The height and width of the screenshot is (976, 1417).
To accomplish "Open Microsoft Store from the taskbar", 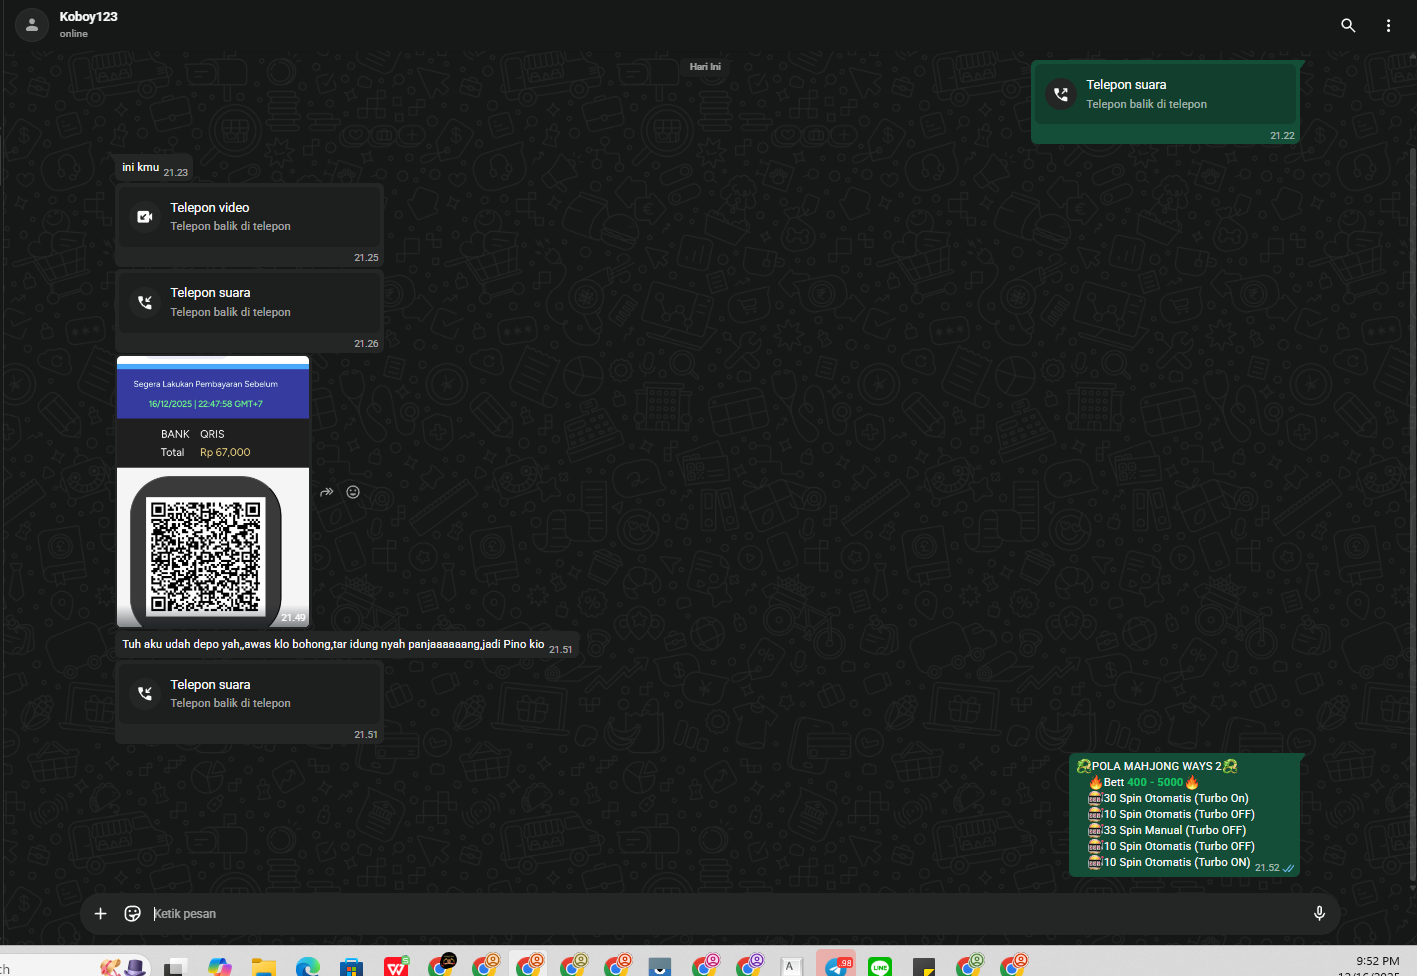I will coord(351,966).
